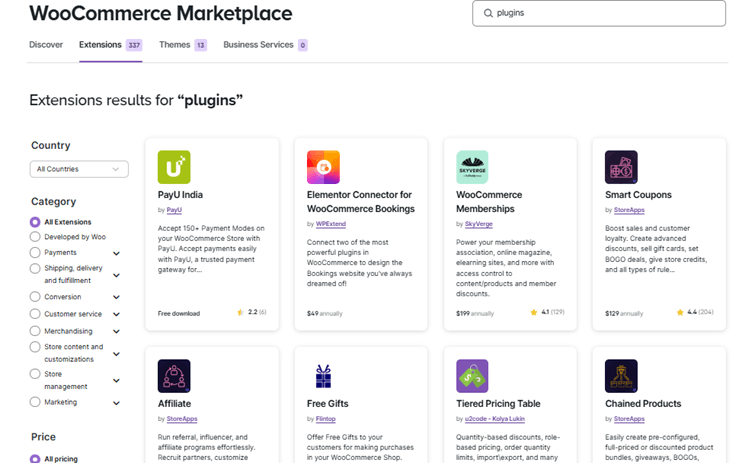Select the Marketing category radio

click(x=35, y=402)
